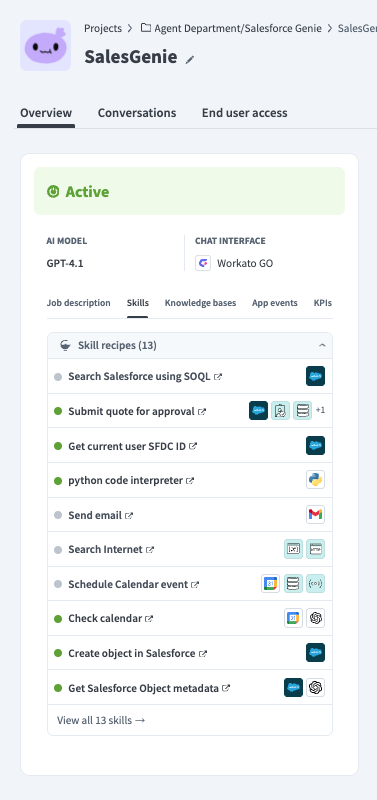Viewport: 377px width, 800px height.
Task: Switch to the Overview tab
Action: (46, 113)
